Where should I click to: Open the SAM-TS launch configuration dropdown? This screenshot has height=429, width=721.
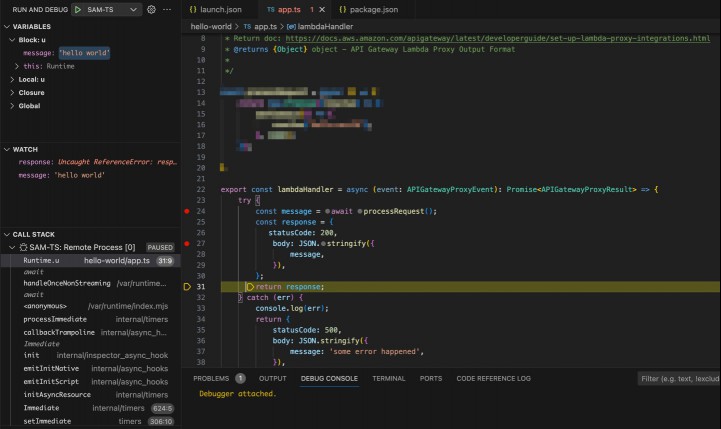[133, 9]
